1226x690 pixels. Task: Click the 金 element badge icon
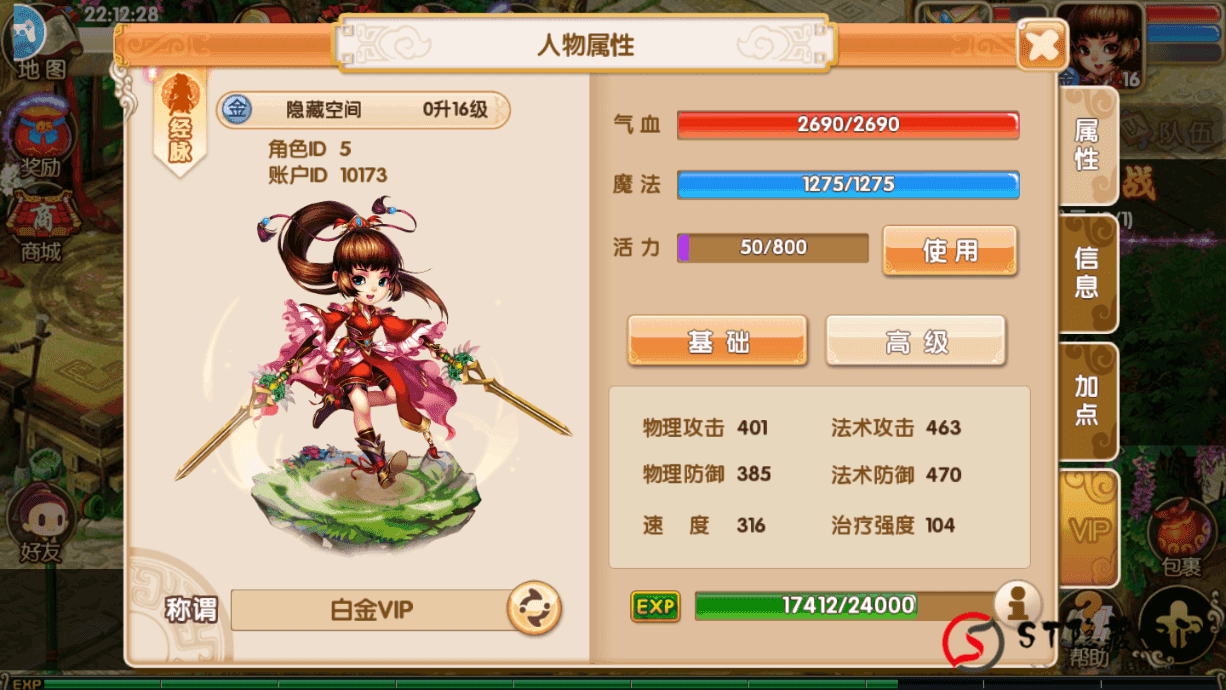click(x=237, y=109)
